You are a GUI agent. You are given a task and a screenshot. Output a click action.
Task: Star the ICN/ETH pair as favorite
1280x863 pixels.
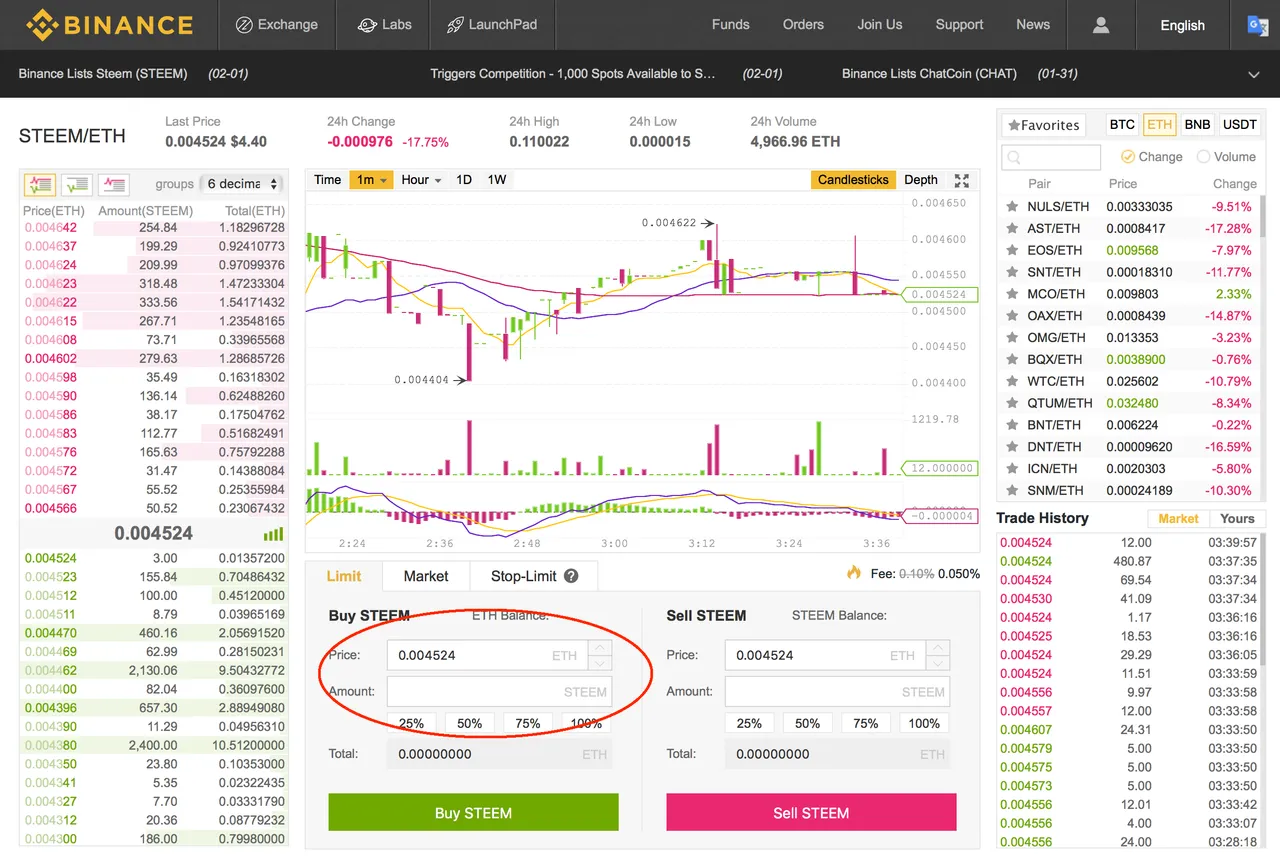(x=1012, y=469)
